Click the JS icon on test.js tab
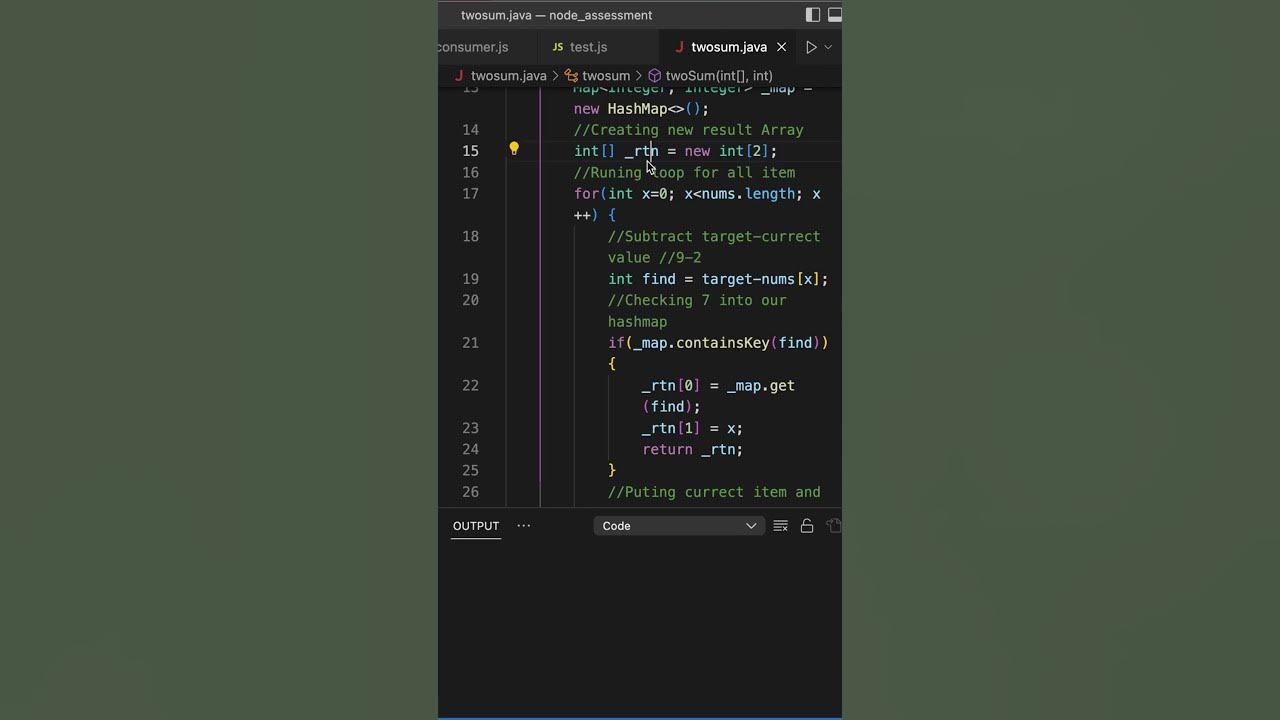Viewport: 1280px width, 720px height. [x=558, y=47]
